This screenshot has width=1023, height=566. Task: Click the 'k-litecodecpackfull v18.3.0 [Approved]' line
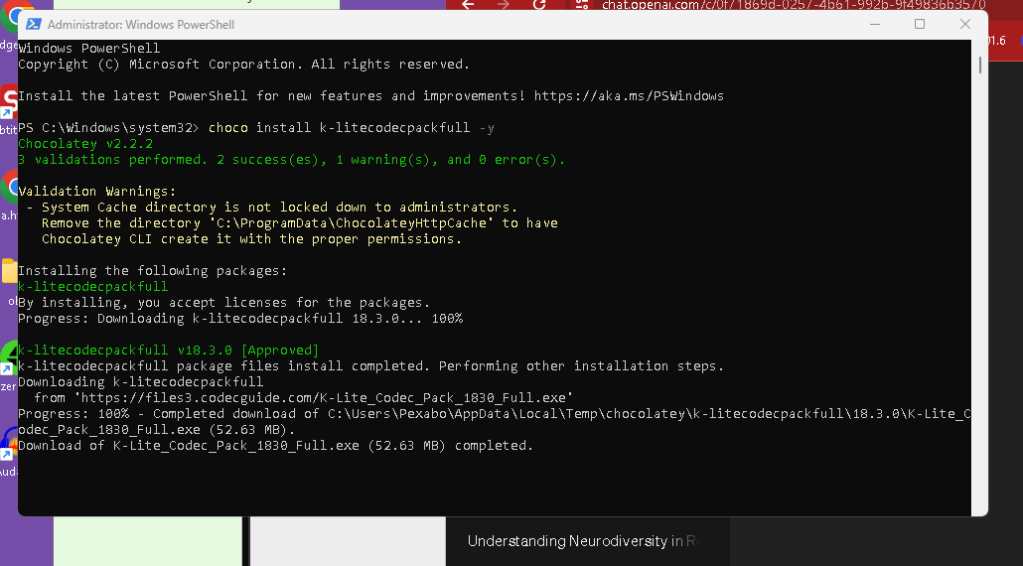[x=168, y=350]
